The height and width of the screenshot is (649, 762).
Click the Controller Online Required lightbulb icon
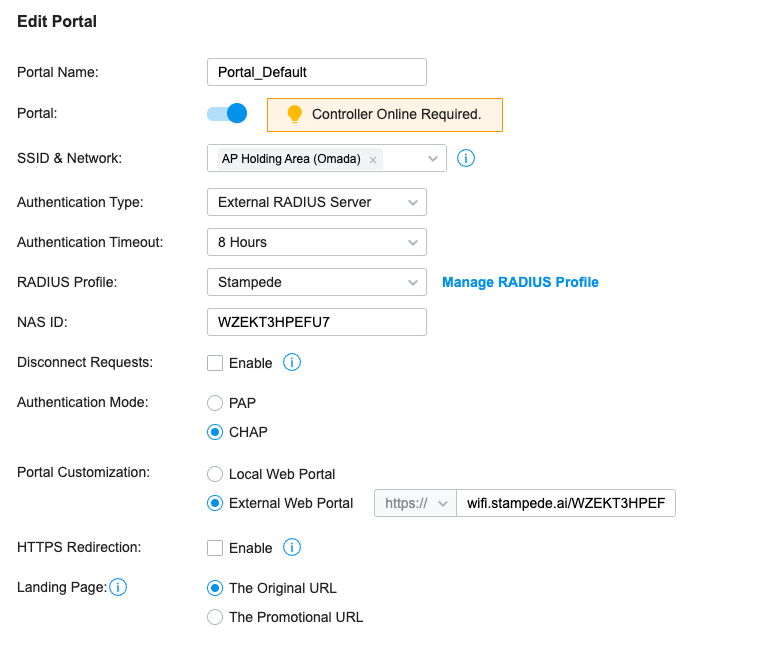pos(294,114)
